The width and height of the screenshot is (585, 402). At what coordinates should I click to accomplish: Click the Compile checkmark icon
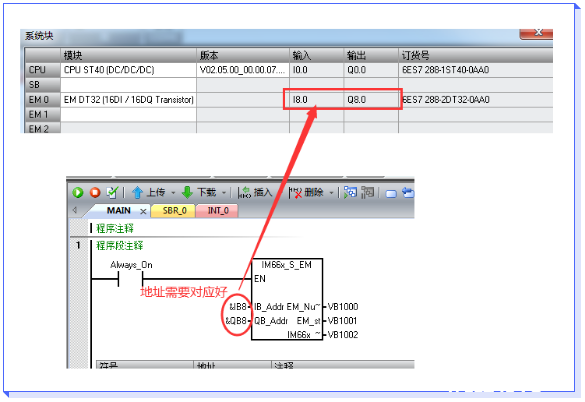pos(112,193)
